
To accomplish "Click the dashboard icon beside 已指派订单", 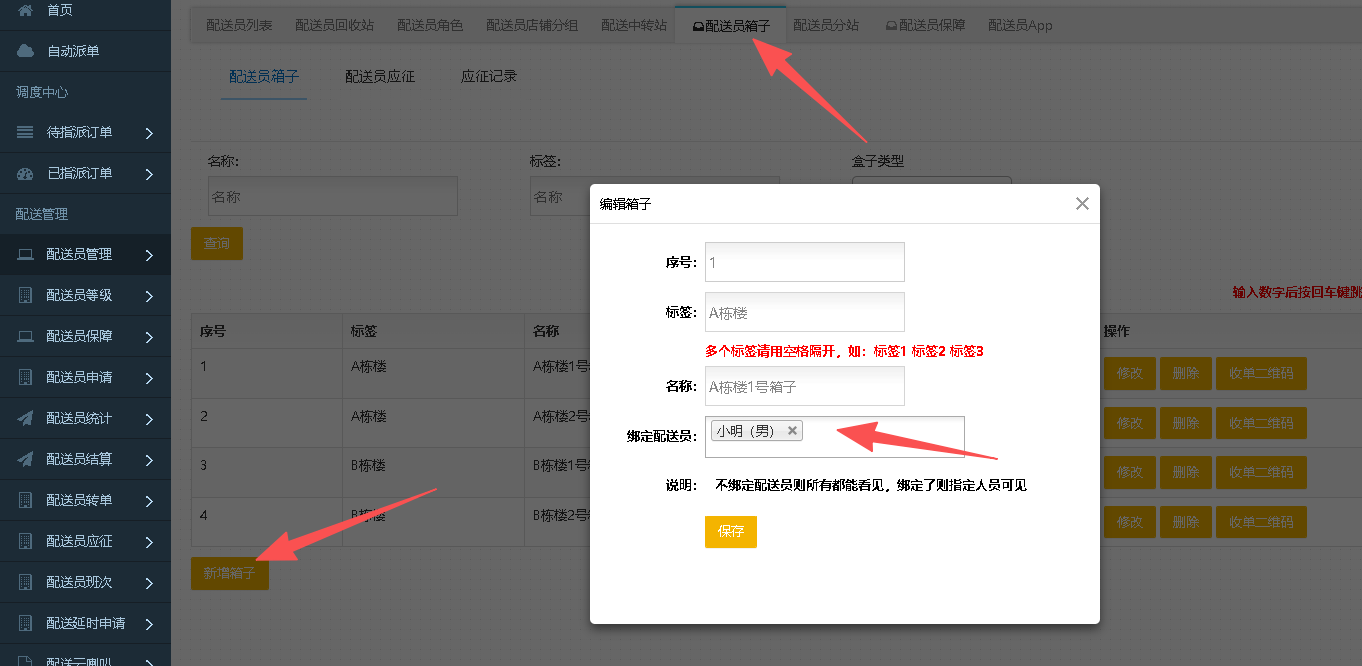I will point(25,174).
